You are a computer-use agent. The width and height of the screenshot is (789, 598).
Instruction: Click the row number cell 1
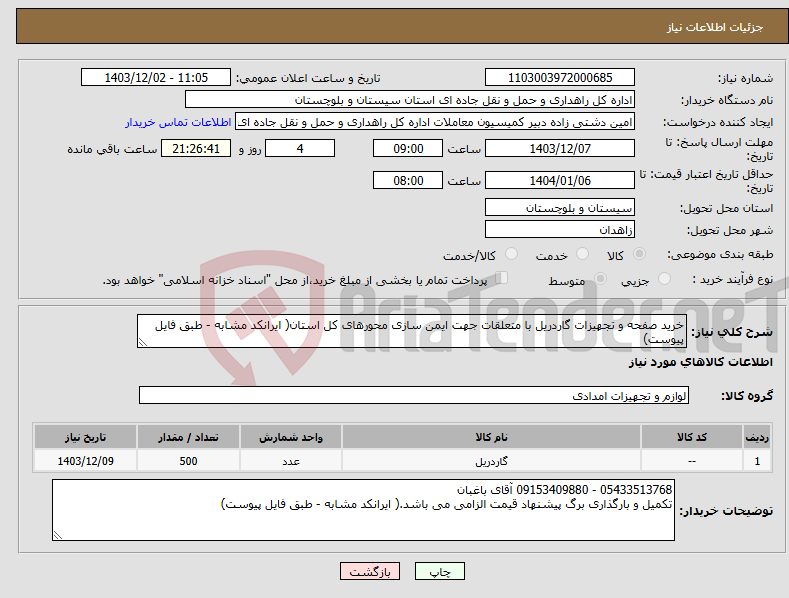coord(757,461)
